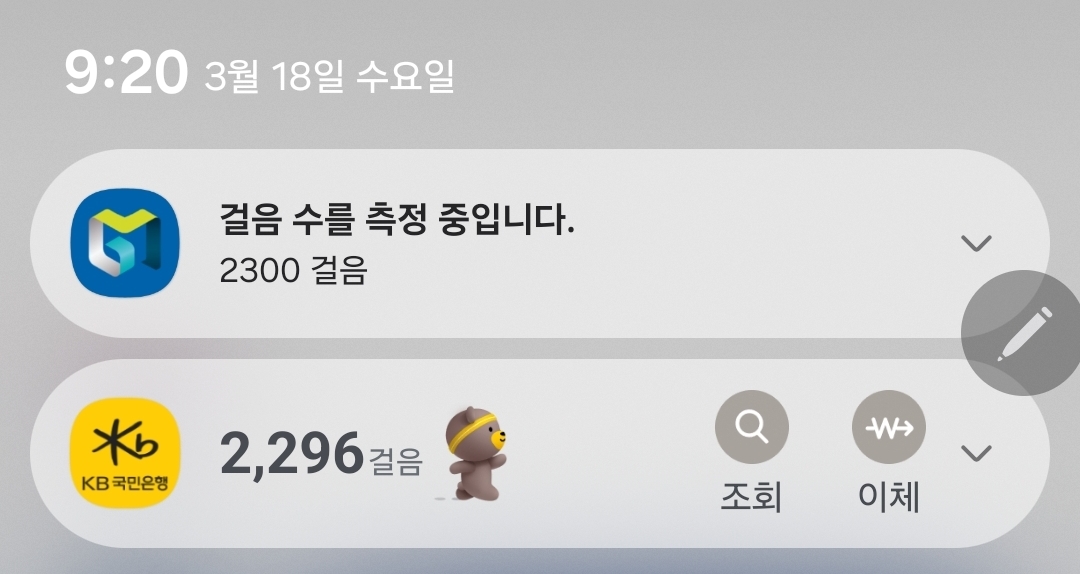Tap the blue M step-counter app icon
This screenshot has height=574, width=1080.
125,243
